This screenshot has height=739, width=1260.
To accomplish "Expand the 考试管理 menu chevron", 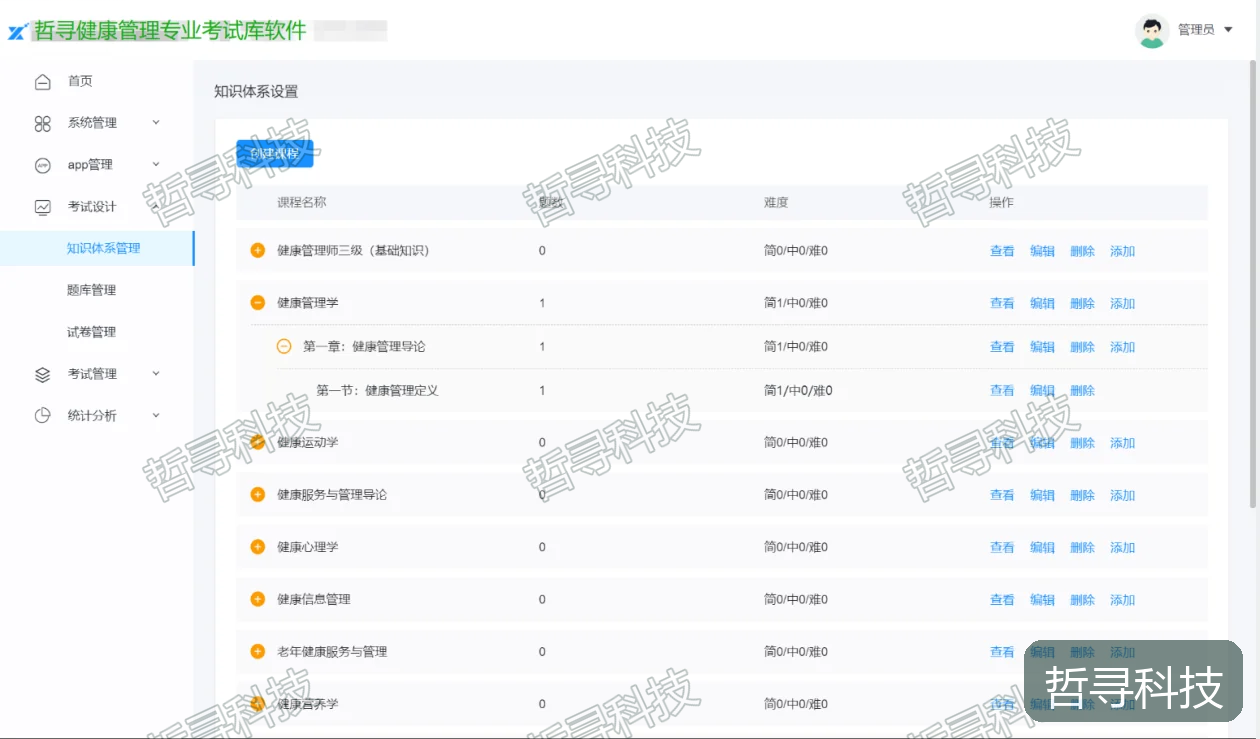I will click(x=156, y=374).
